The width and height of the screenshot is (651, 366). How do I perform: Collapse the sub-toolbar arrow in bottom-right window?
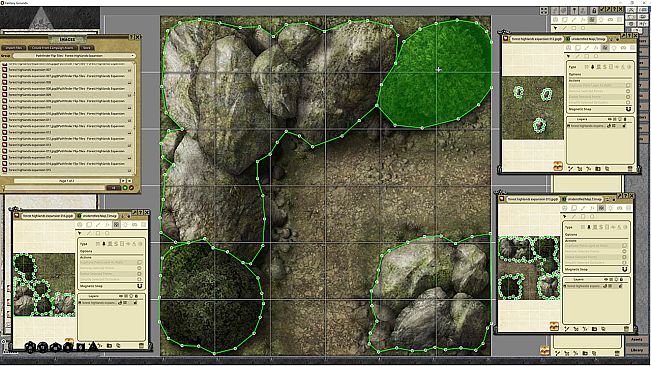pos(564,216)
